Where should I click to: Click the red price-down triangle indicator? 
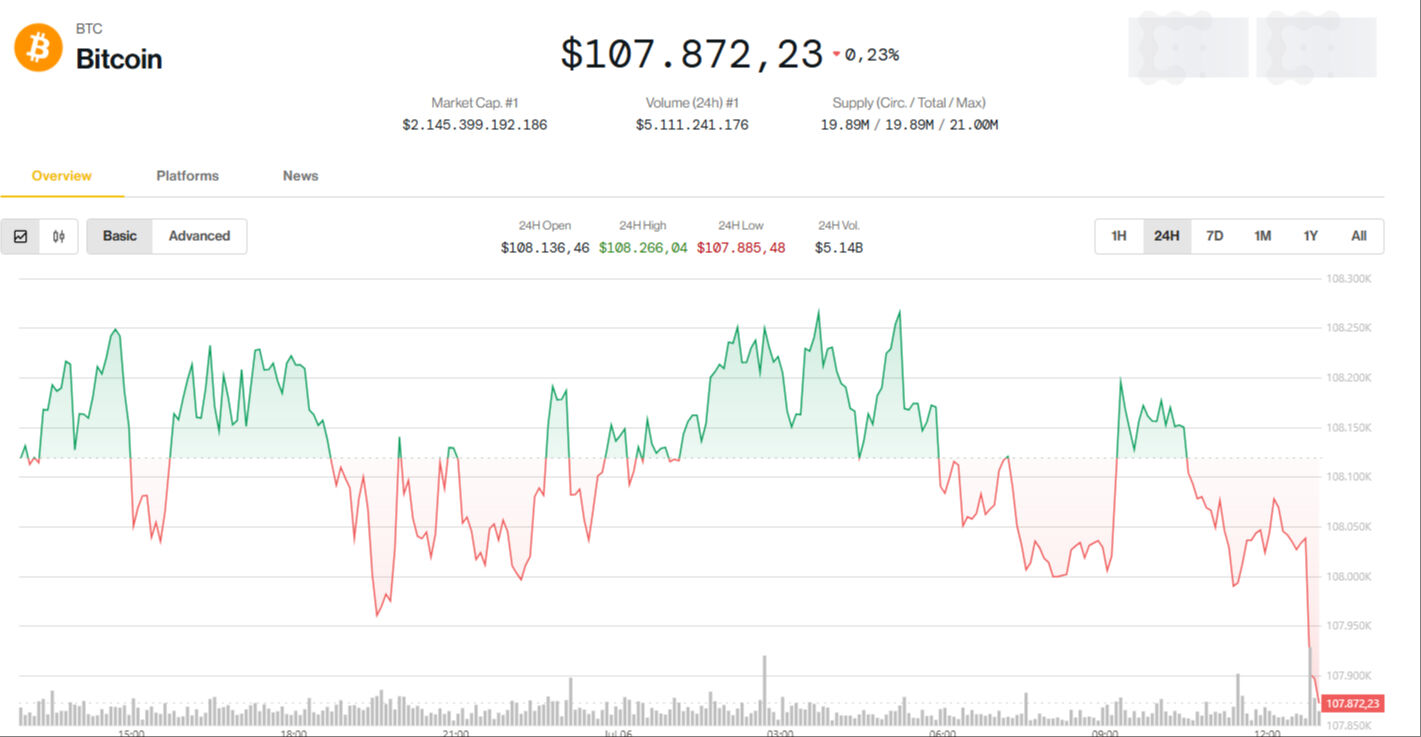(x=836, y=55)
